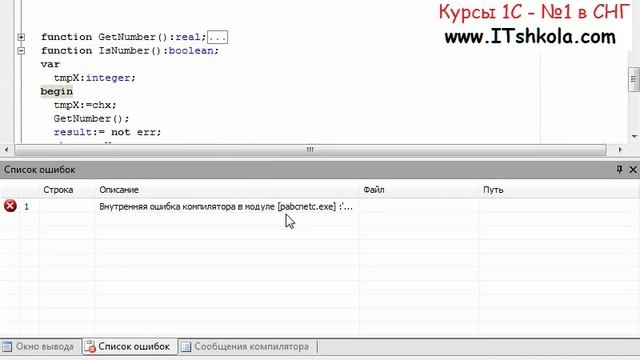Click the editor's down scroll arrow
The width and height of the screenshot is (640, 360).
click(x=634, y=136)
